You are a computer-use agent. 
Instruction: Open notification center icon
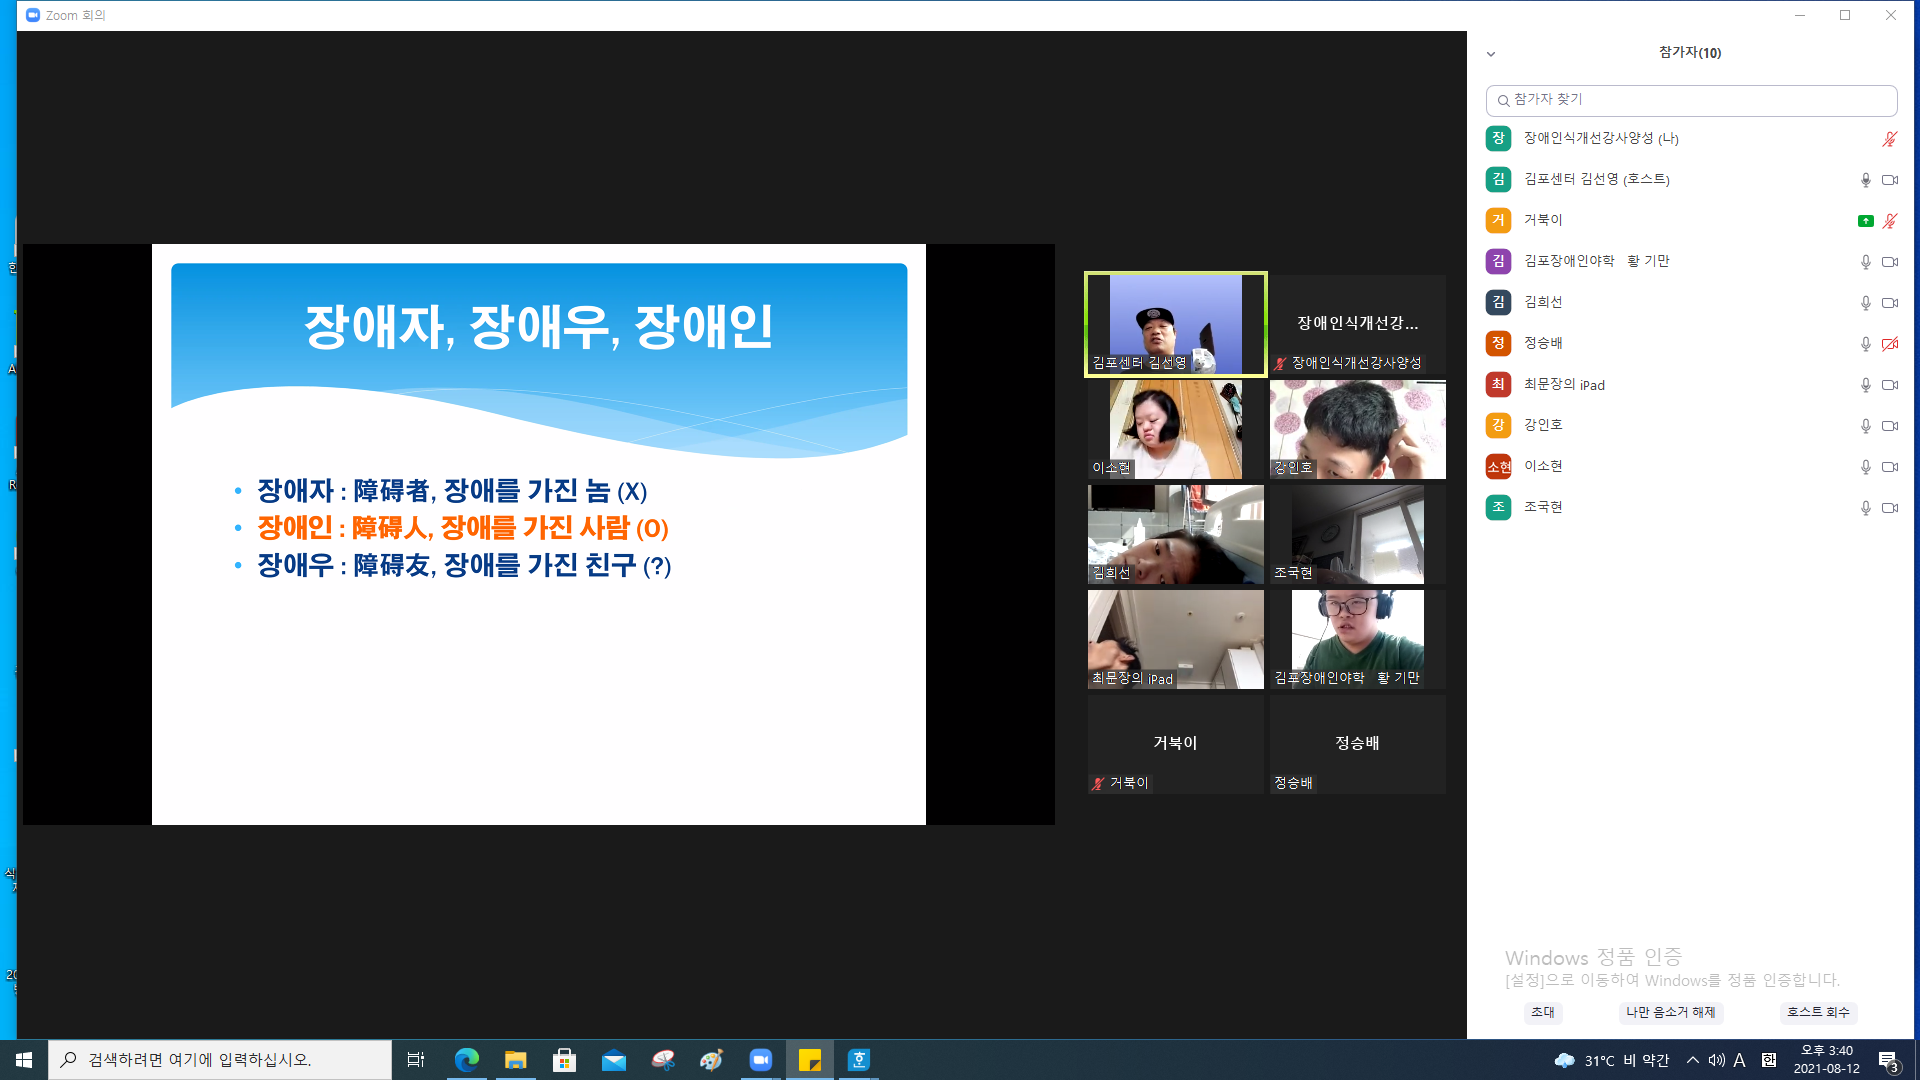click(1889, 1061)
